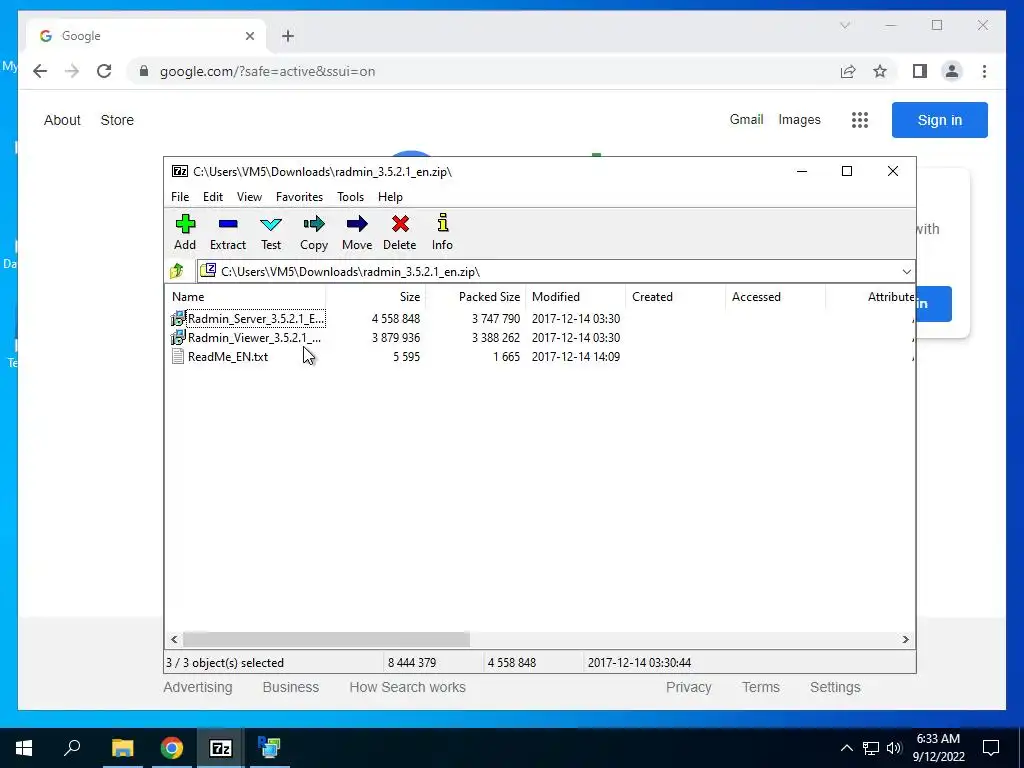Show hidden system tray icons
The image size is (1024, 768).
click(x=846, y=748)
